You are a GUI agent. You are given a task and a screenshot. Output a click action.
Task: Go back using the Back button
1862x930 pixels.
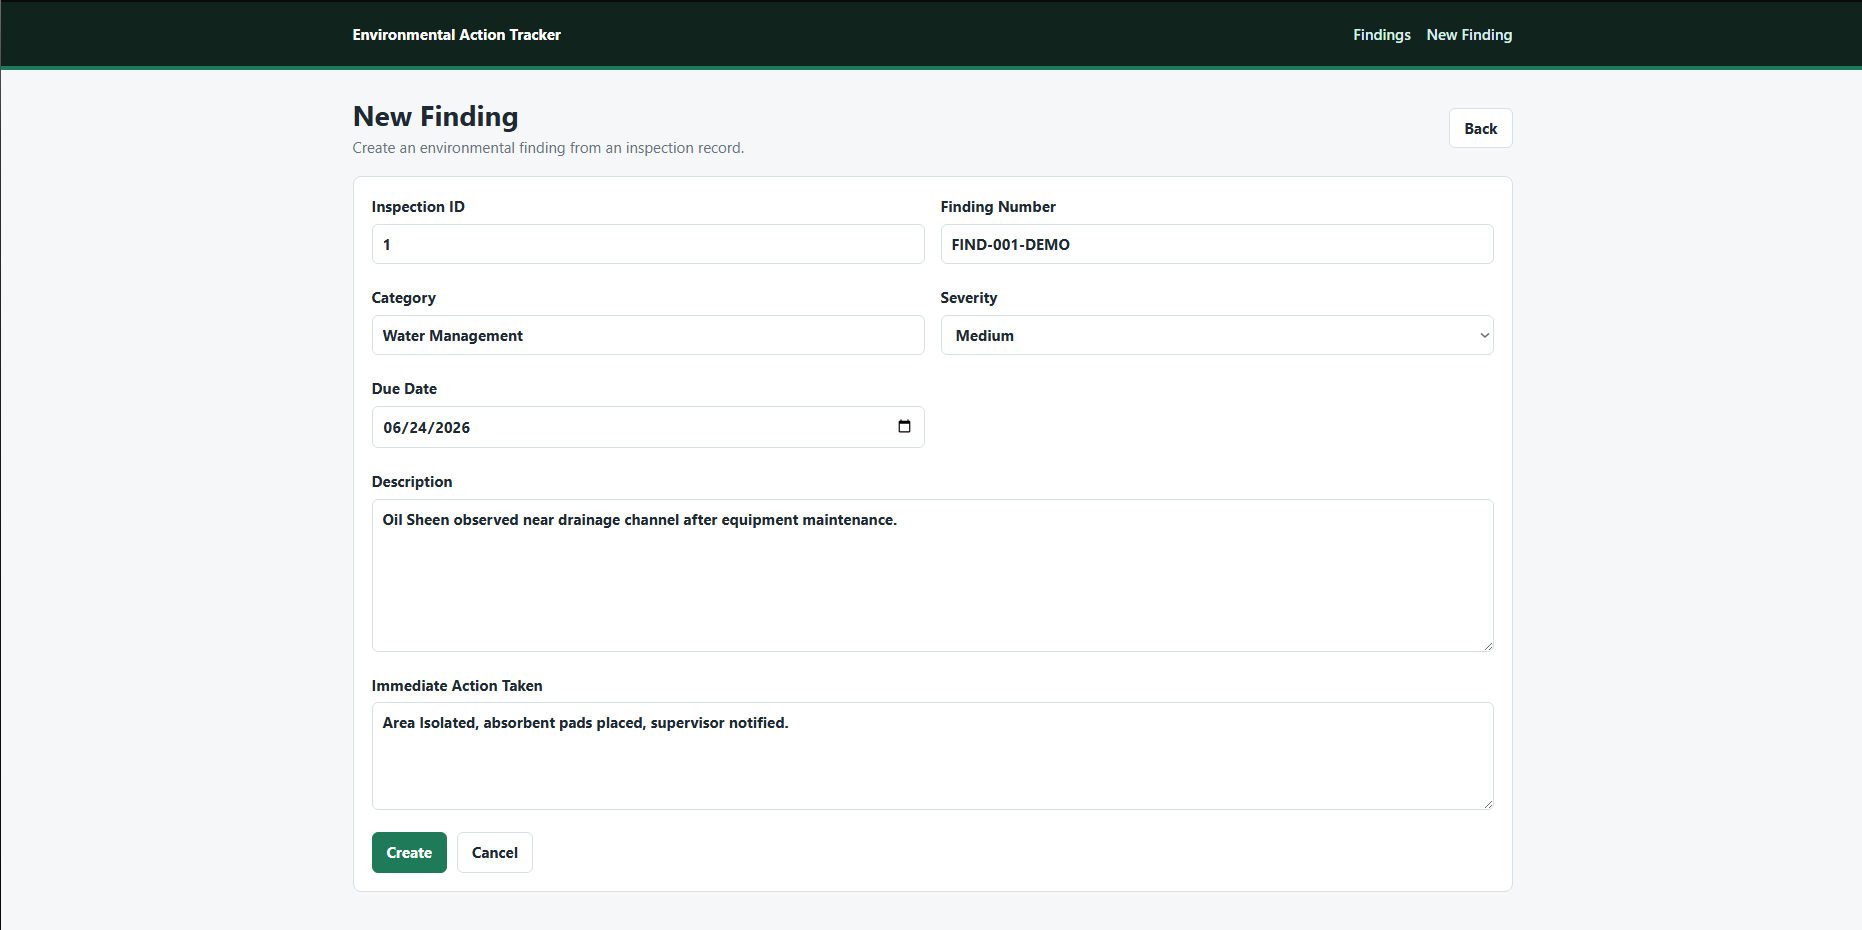(x=1480, y=128)
